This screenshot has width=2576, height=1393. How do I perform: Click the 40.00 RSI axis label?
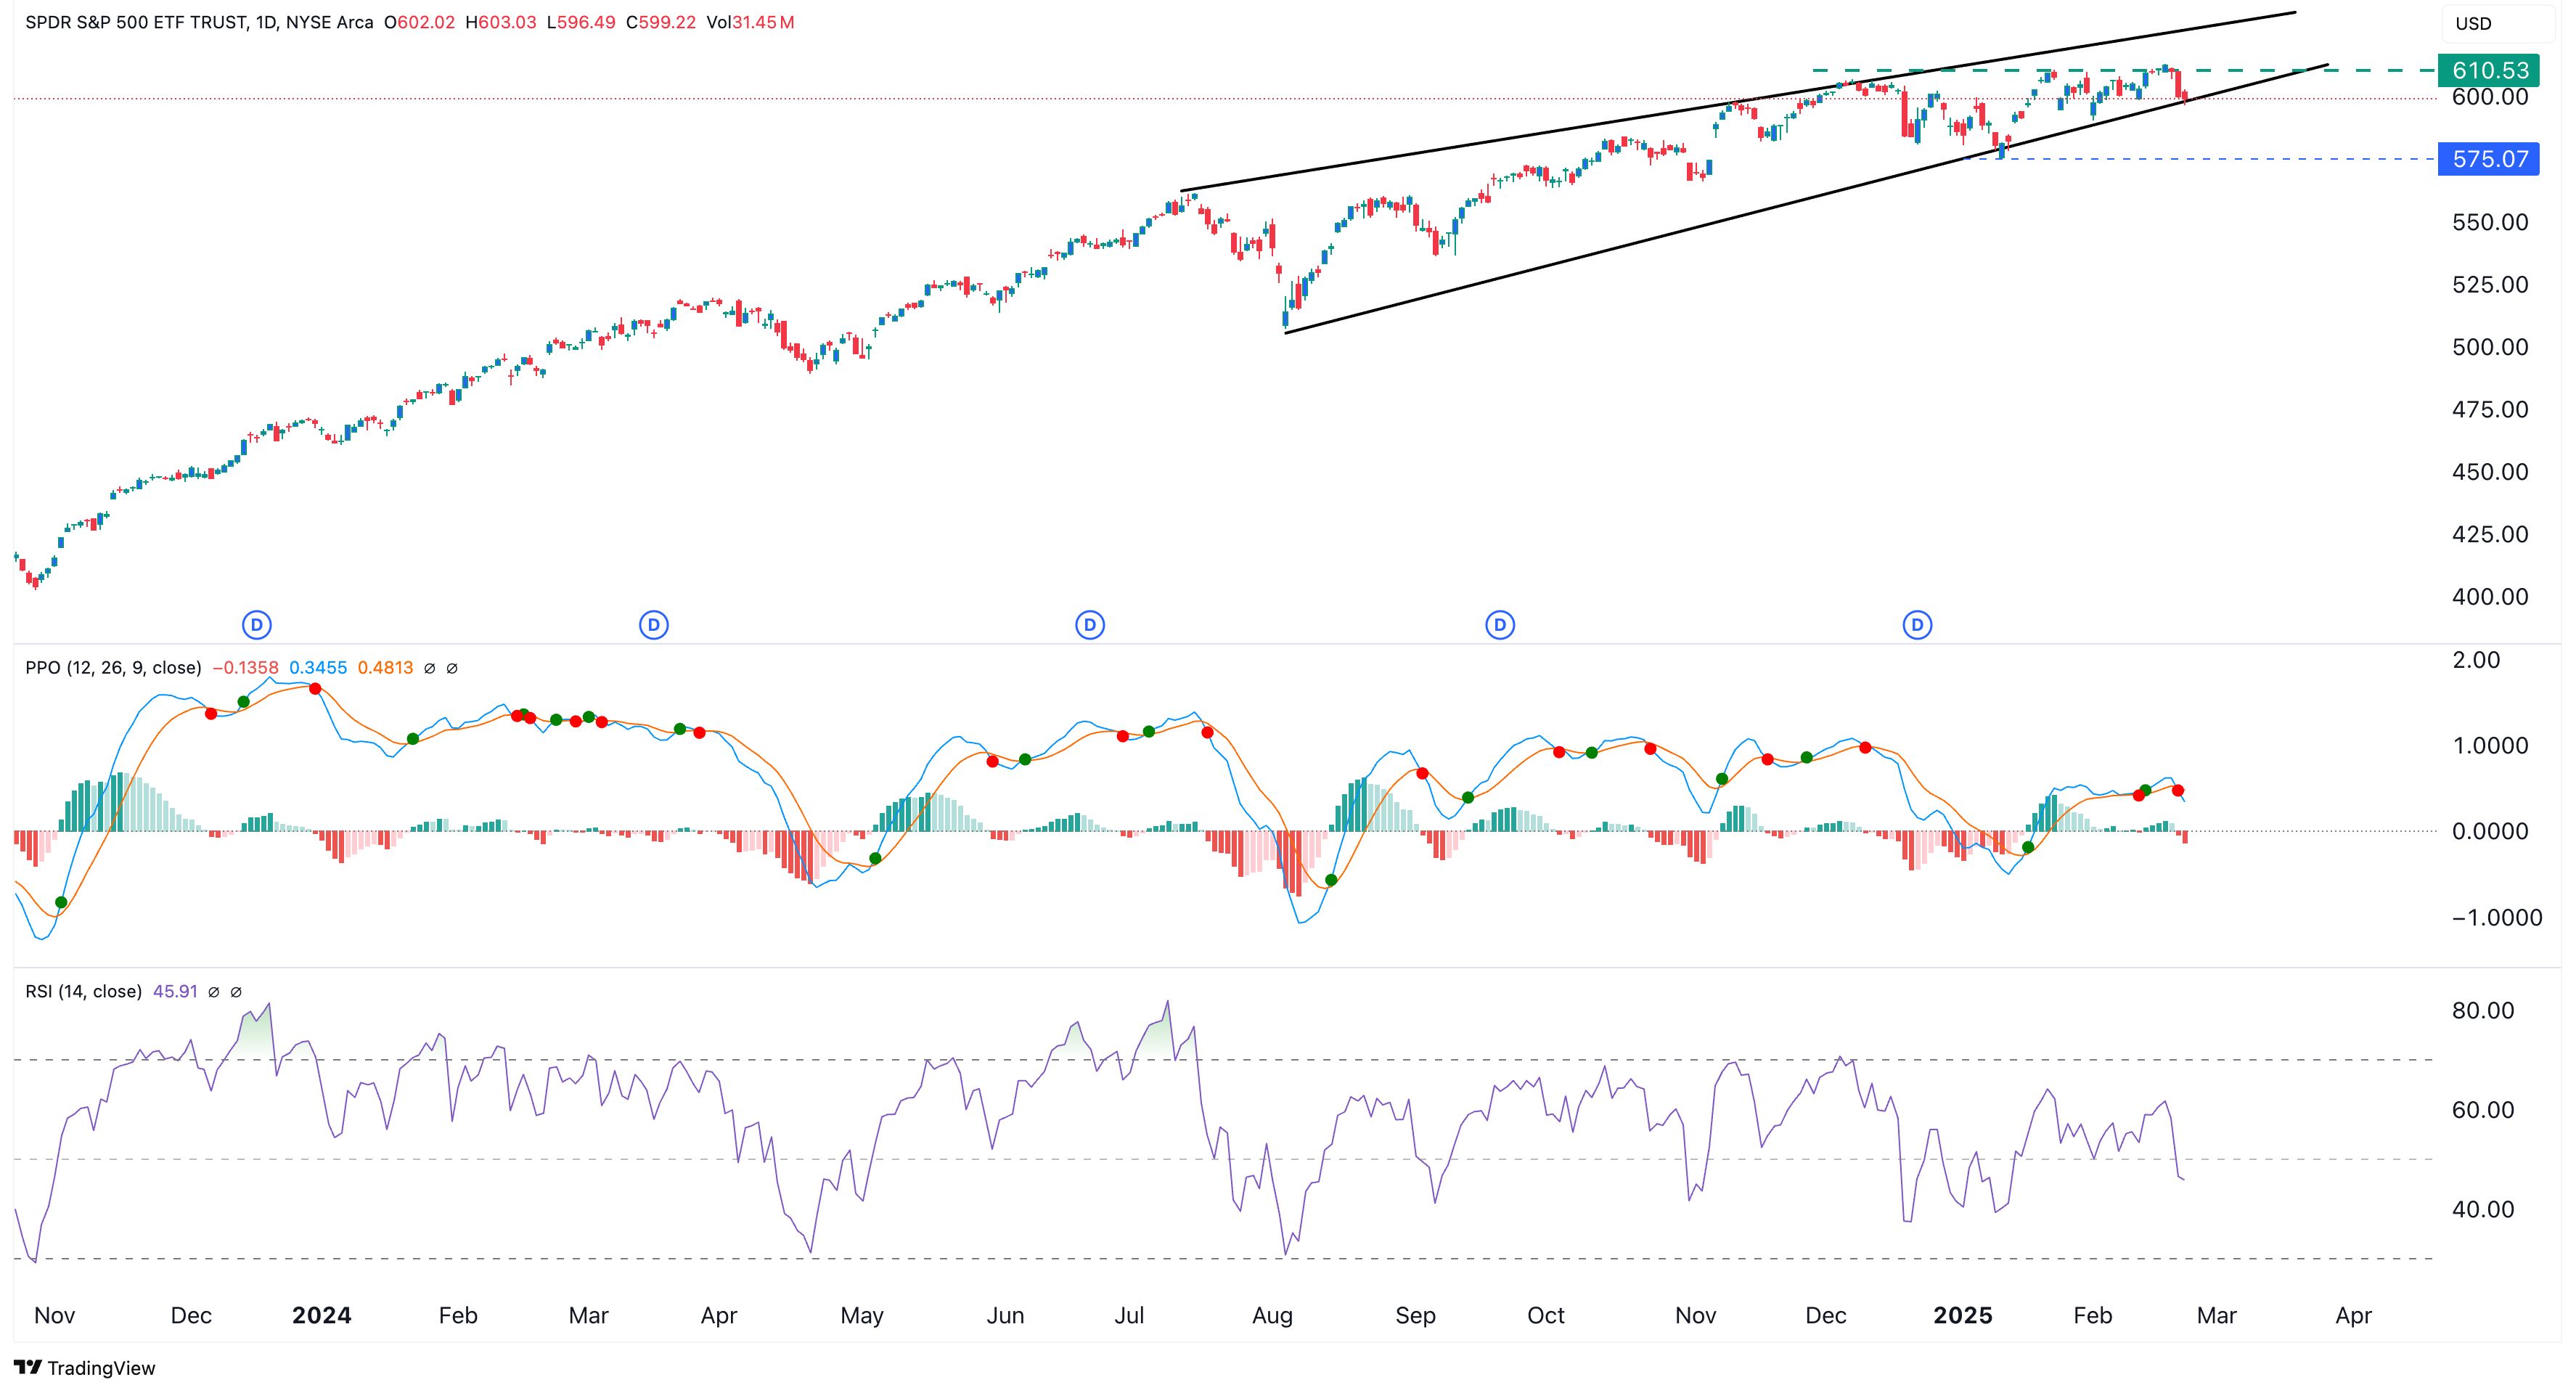(2483, 1210)
